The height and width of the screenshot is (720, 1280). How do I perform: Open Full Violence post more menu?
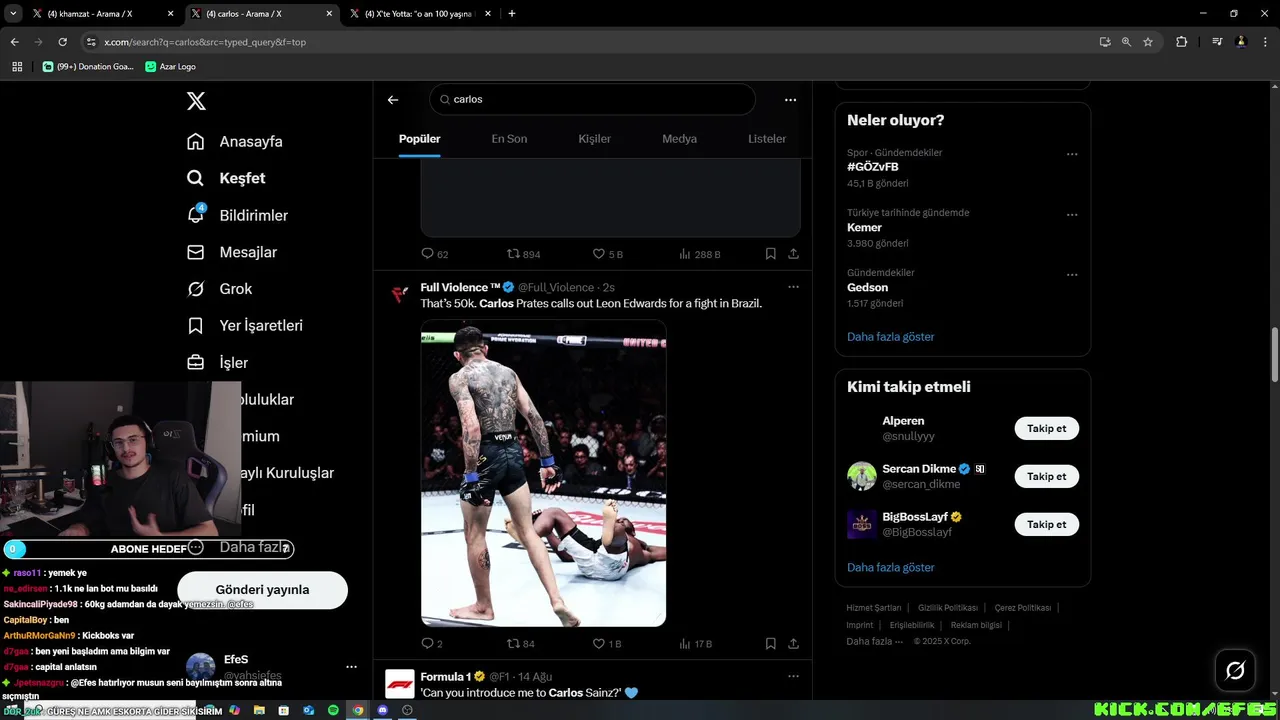click(793, 287)
